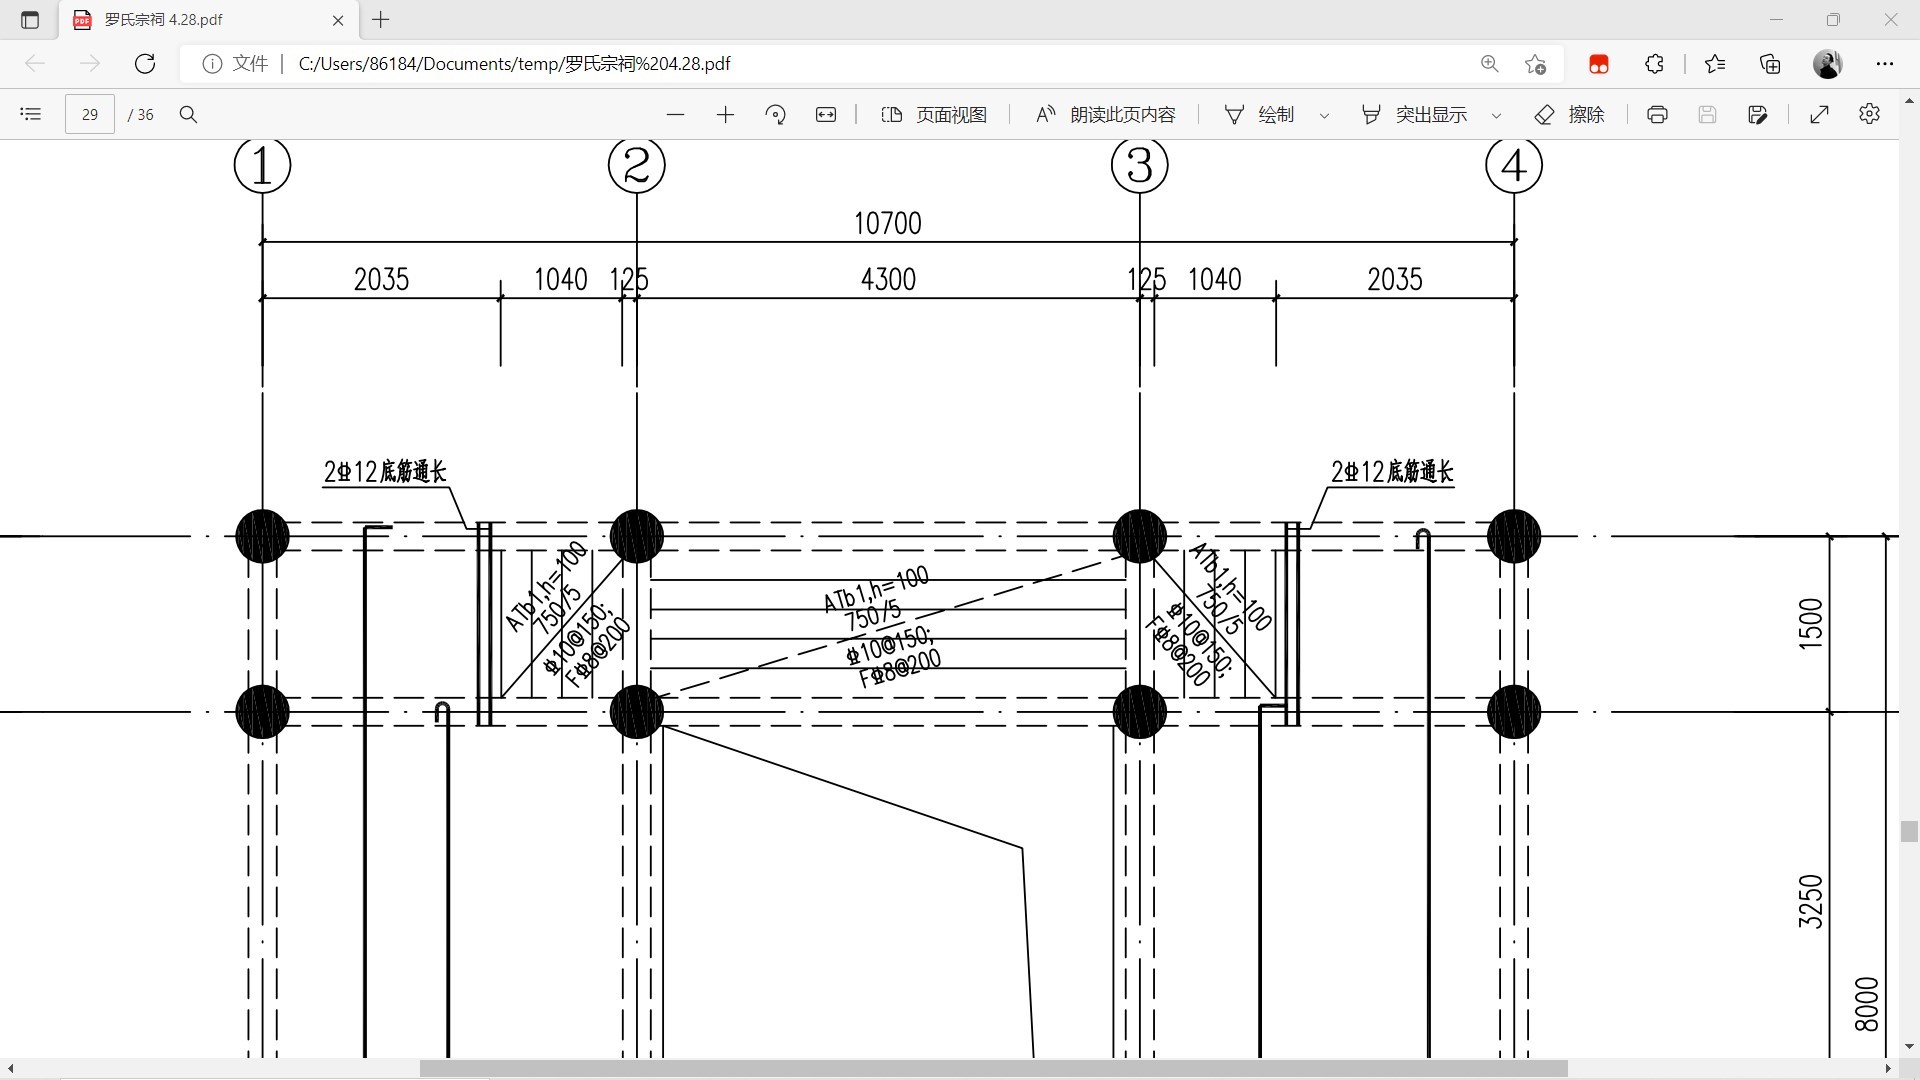Open the Extensions puzzle menu
The width and height of the screenshot is (1920, 1080).
[x=1654, y=64]
